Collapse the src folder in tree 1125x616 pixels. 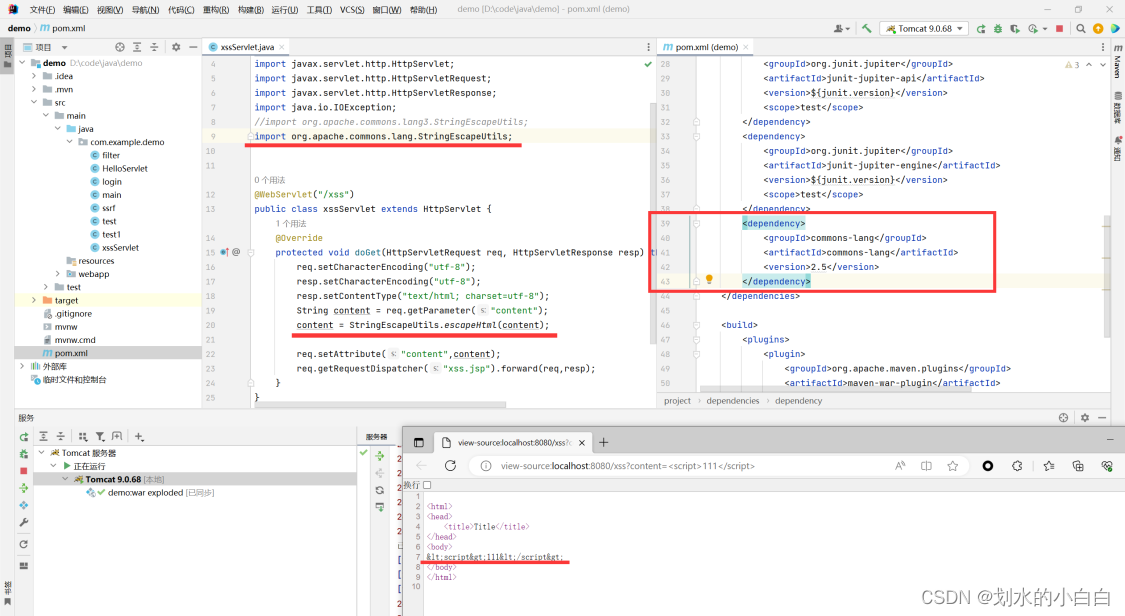click(x=34, y=103)
